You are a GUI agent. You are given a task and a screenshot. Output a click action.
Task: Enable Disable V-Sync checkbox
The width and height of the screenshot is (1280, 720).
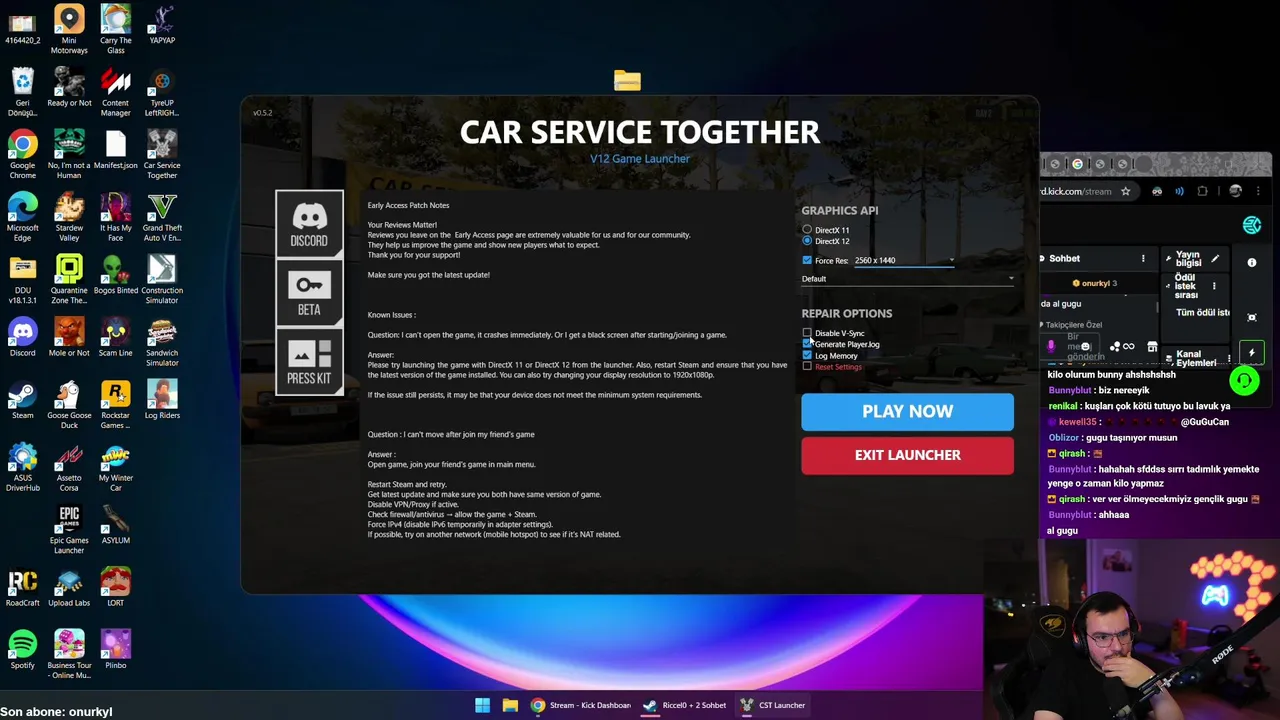807,333
